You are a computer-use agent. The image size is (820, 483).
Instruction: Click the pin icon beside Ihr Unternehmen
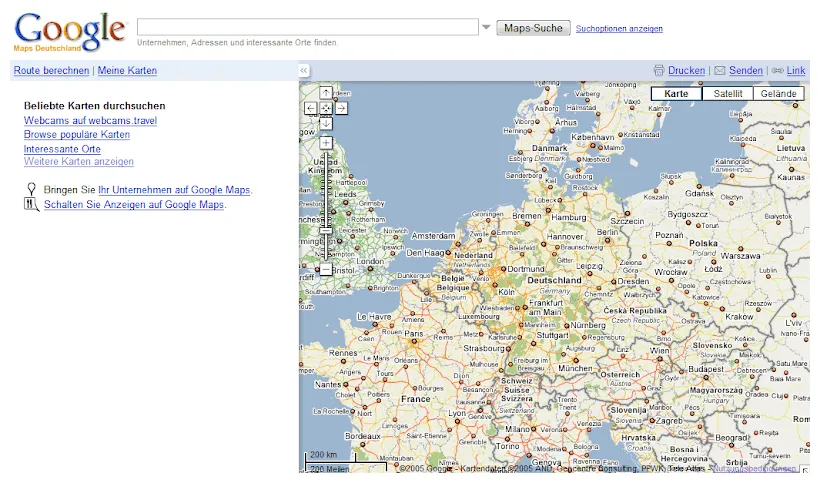pos(31,189)
